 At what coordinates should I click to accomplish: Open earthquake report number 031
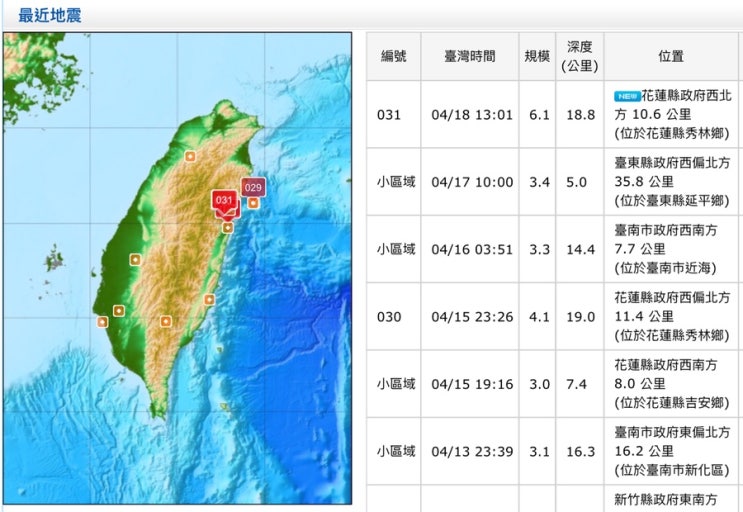(x=389, y=115)
